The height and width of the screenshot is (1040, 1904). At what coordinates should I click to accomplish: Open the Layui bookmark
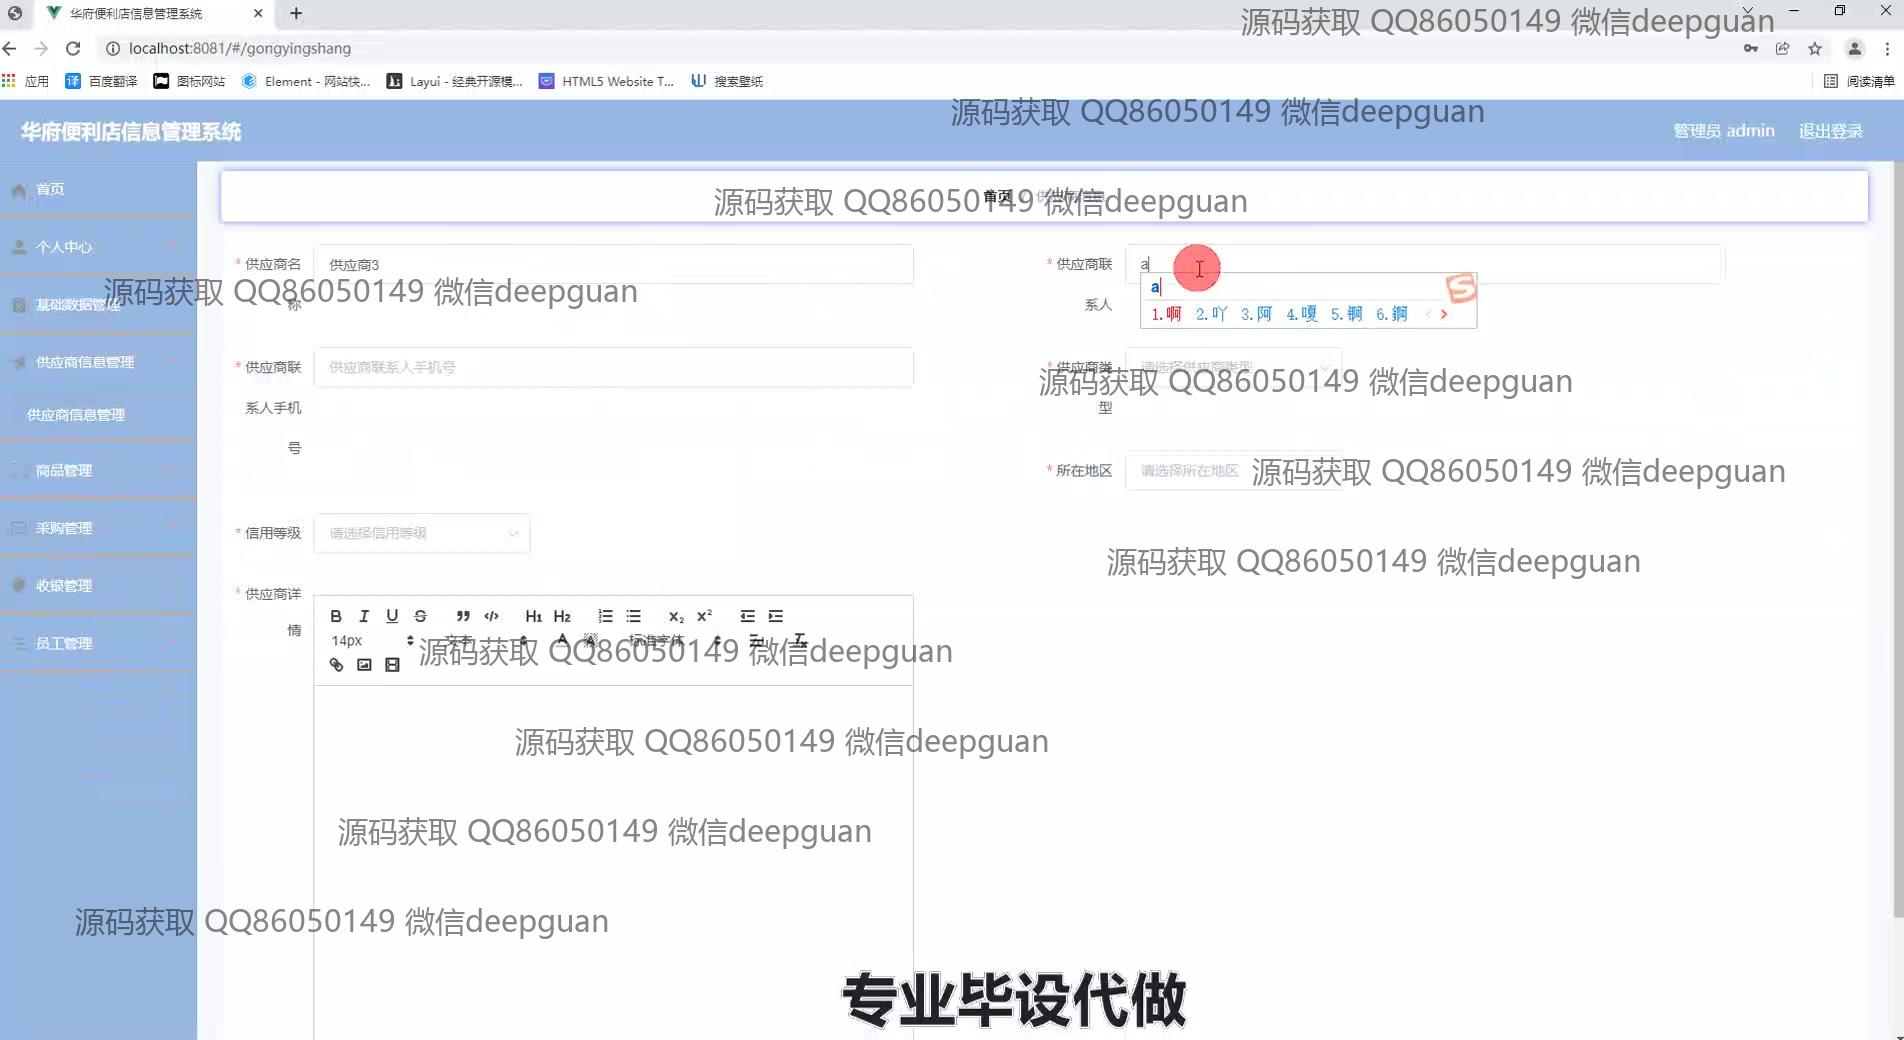[x=455, y=81]
